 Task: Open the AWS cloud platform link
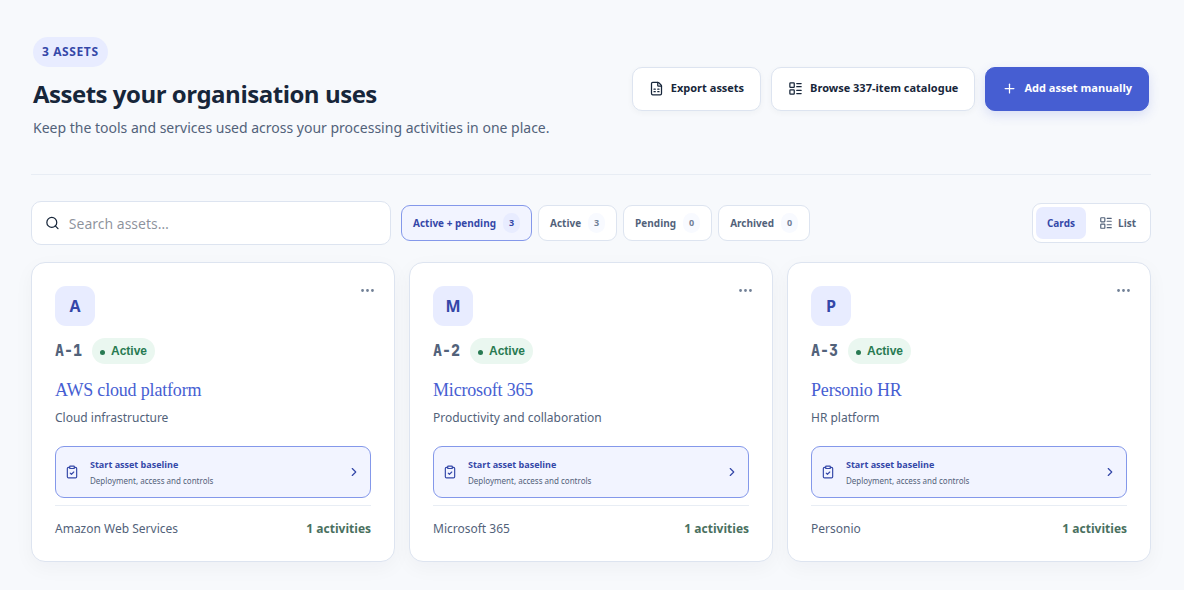pyautogui.click(x=128, y=390)
